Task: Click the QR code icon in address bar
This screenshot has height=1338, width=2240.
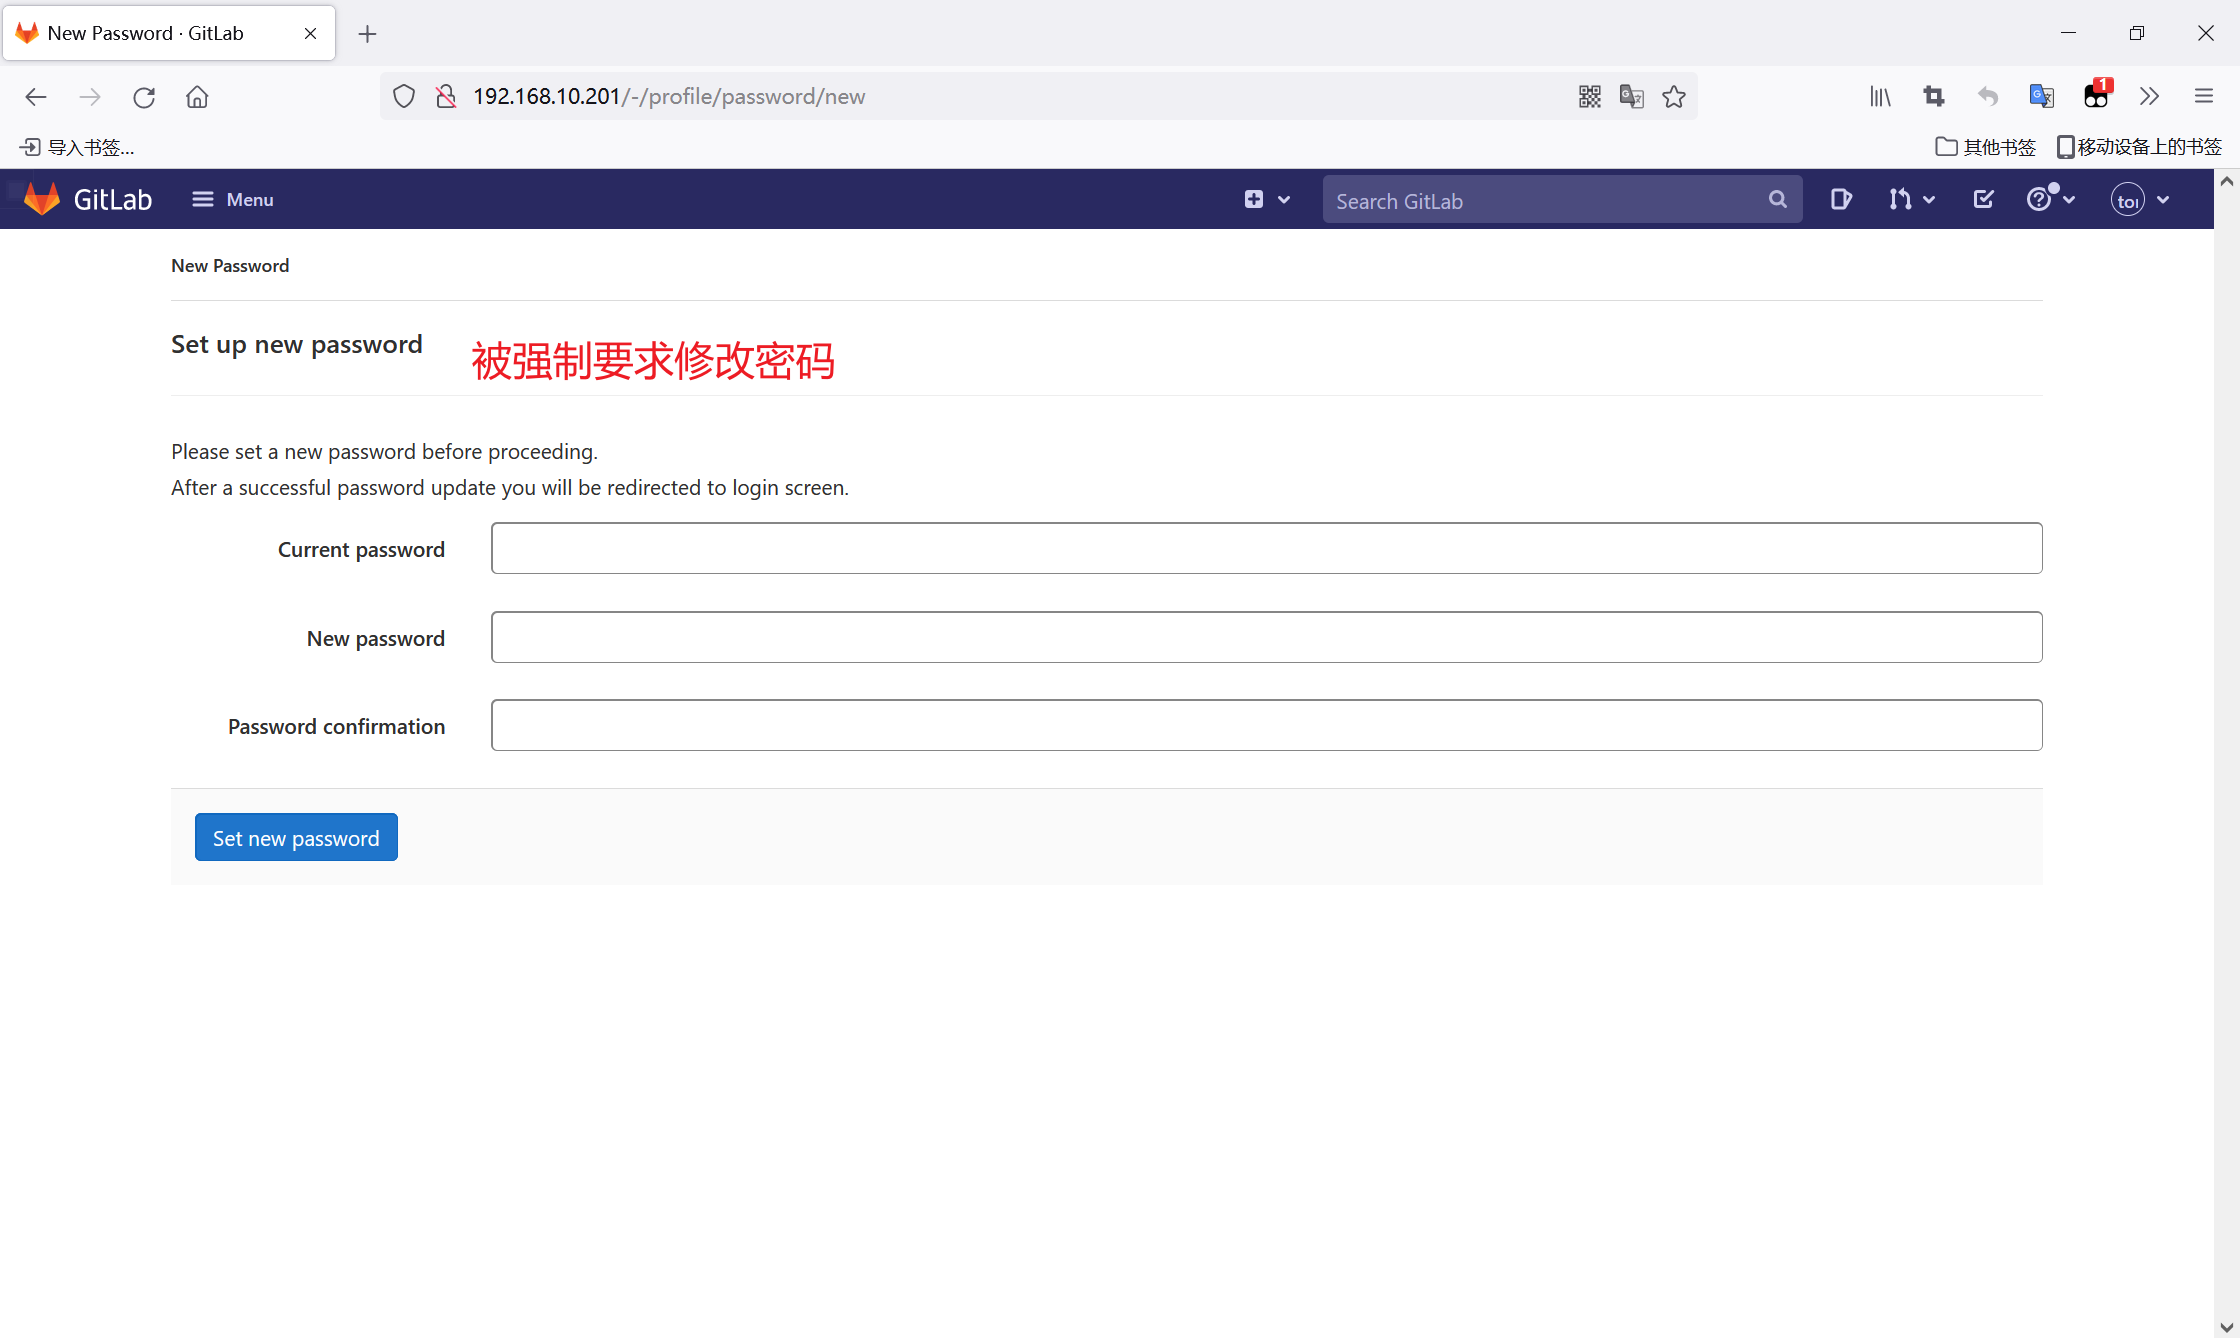Action: (1589, 96)
